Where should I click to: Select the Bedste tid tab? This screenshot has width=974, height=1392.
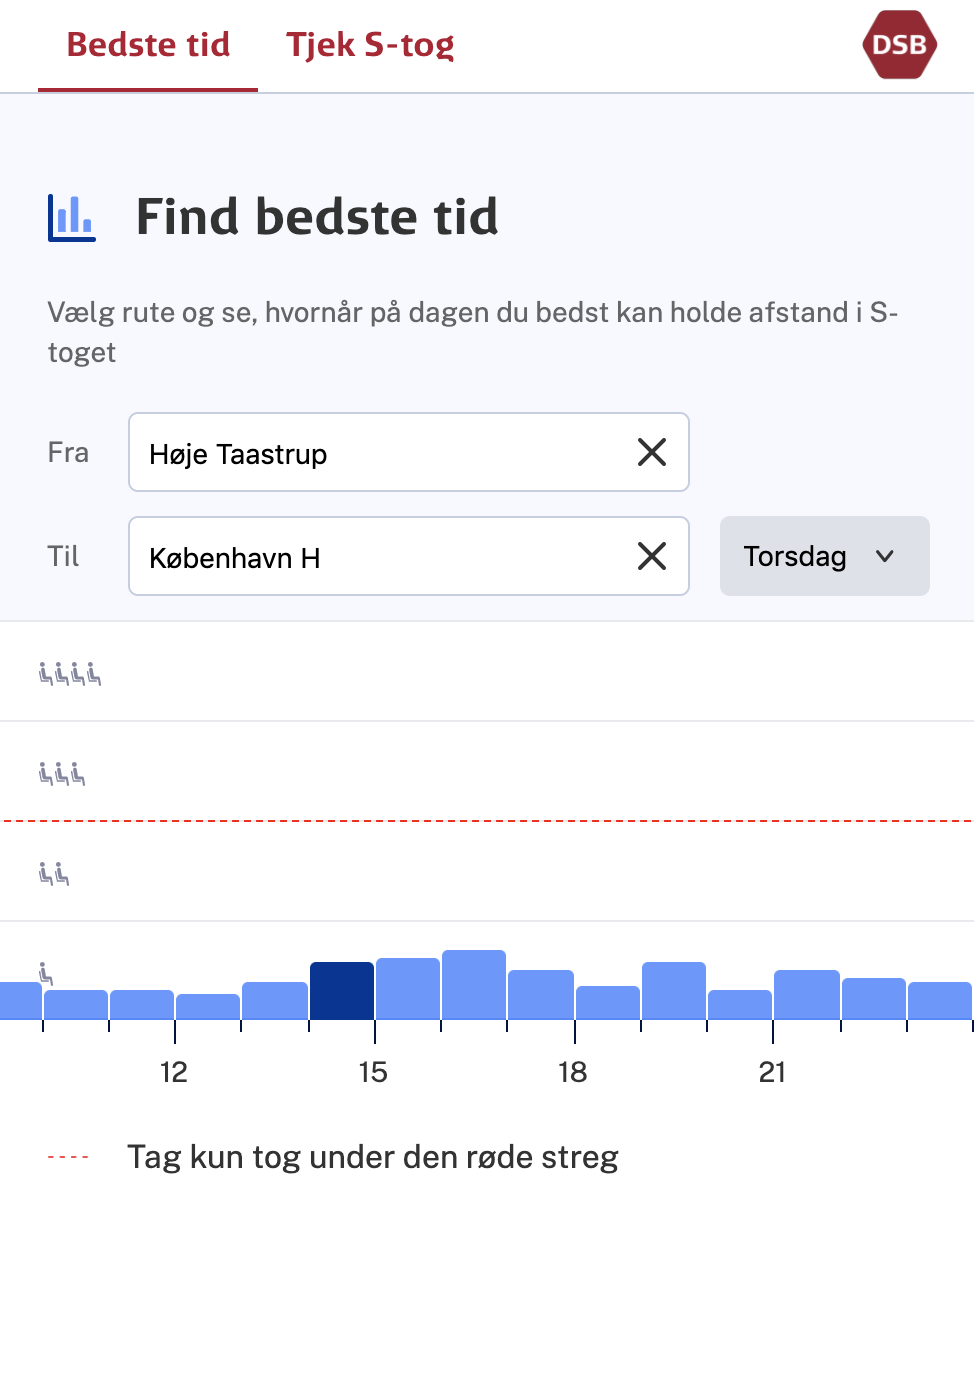[x=148, y=45]
